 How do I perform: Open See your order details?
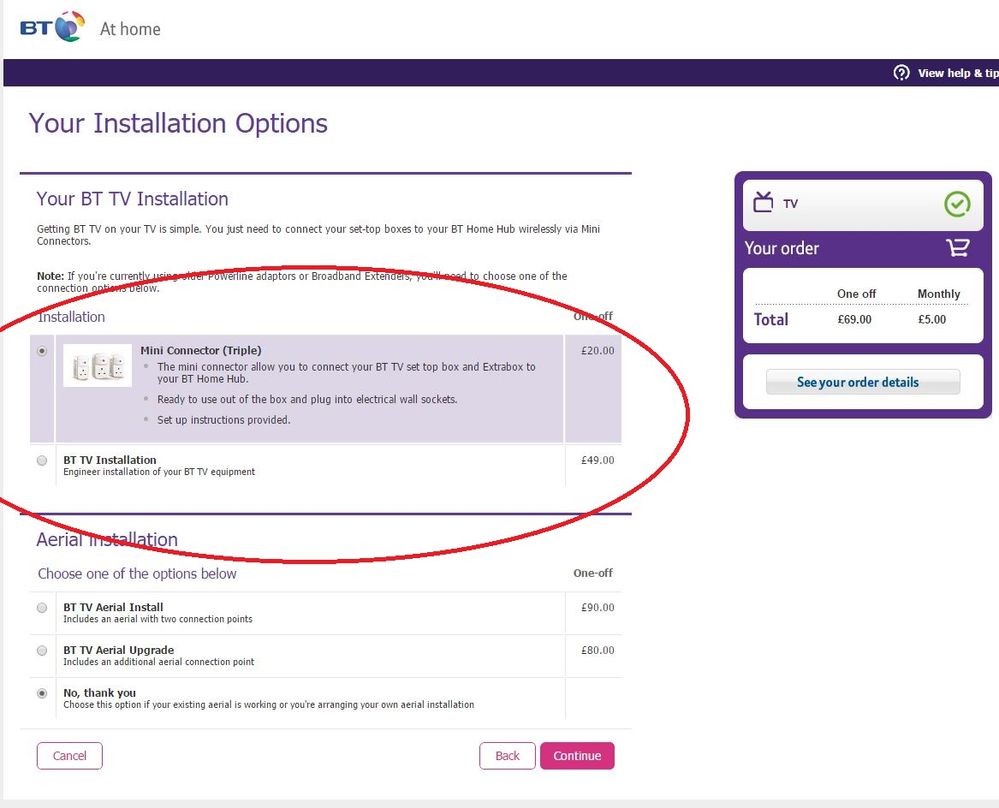coord(863,382)
